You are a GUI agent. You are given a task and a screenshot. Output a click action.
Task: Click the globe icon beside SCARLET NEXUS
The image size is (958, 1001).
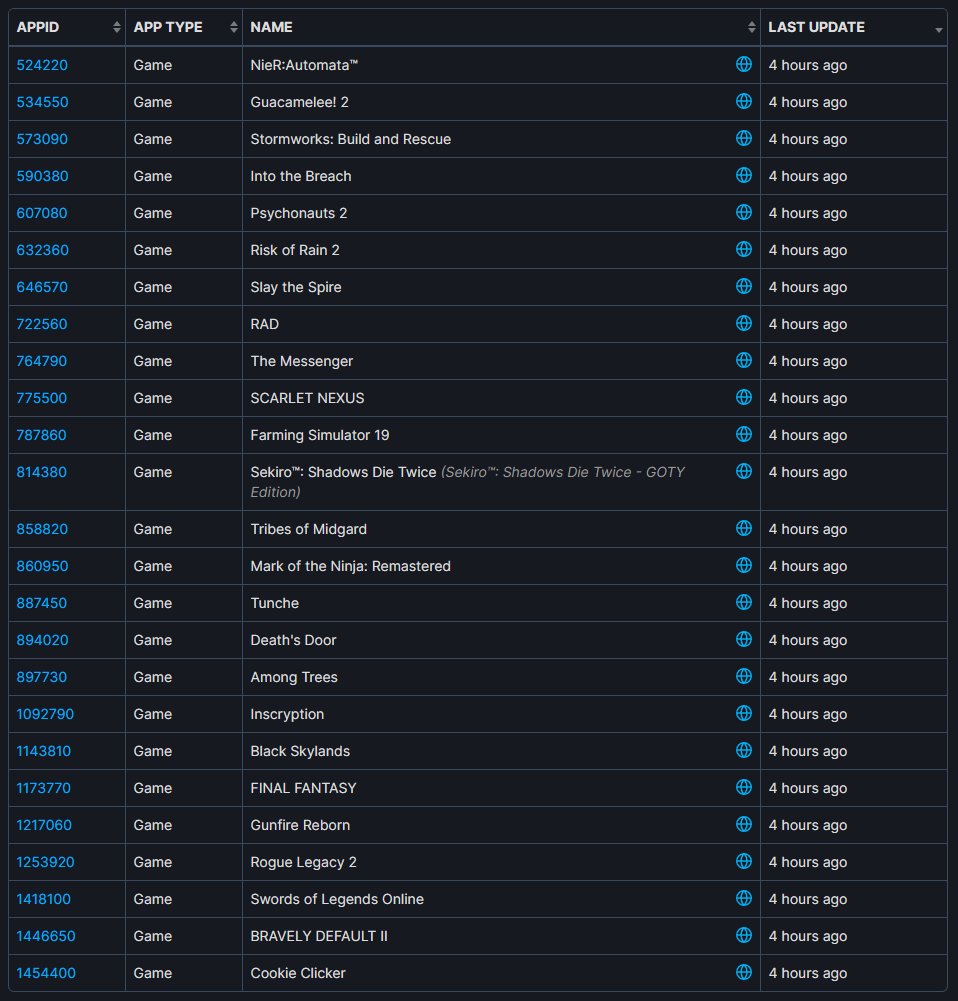[743, 397]
